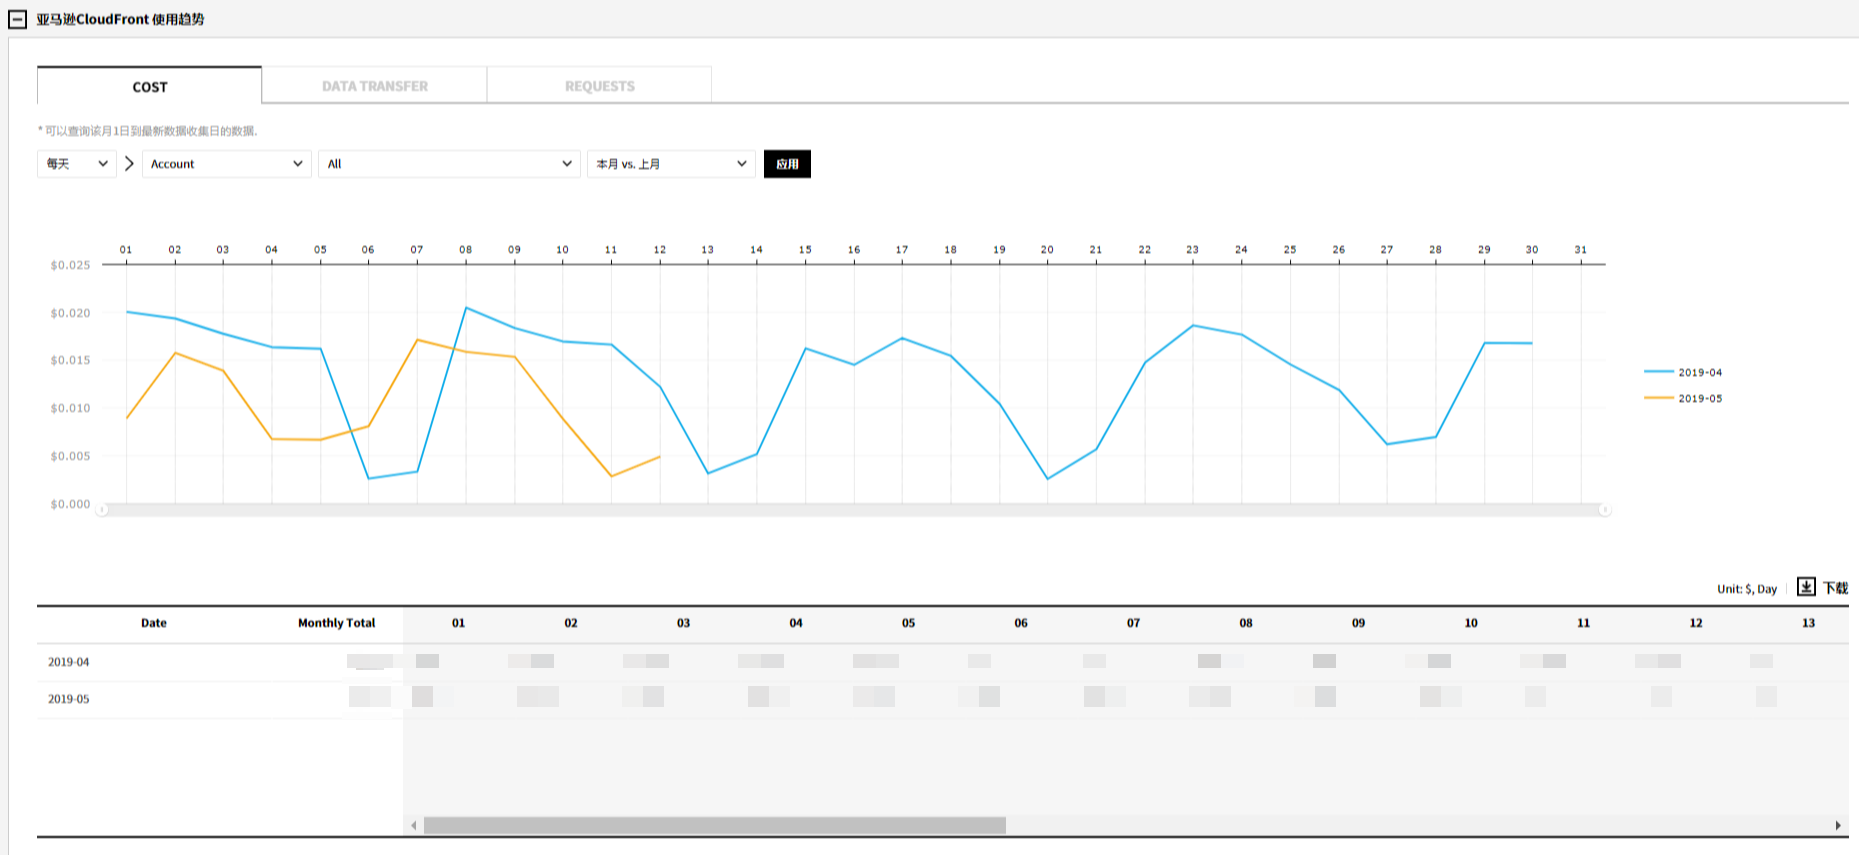Open the Account grouping dropdown

tap(226, 164)
